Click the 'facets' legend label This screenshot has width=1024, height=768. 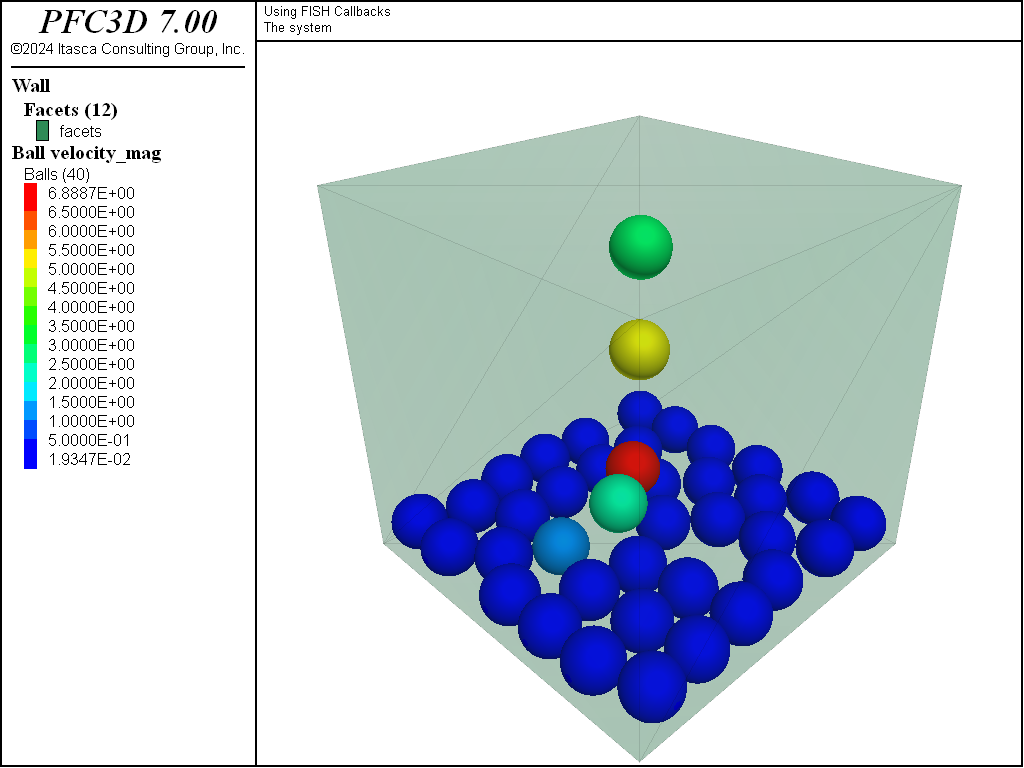coord(80,131)
